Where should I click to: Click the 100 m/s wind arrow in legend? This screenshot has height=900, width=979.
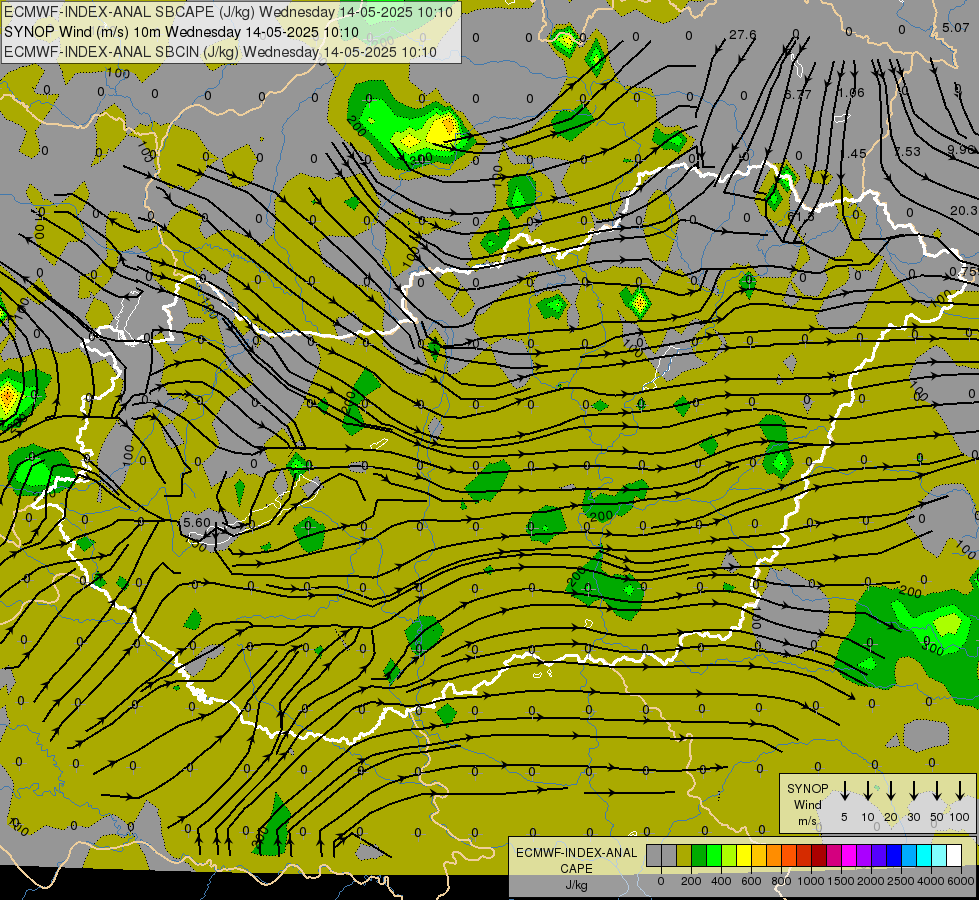click(960, 790)
